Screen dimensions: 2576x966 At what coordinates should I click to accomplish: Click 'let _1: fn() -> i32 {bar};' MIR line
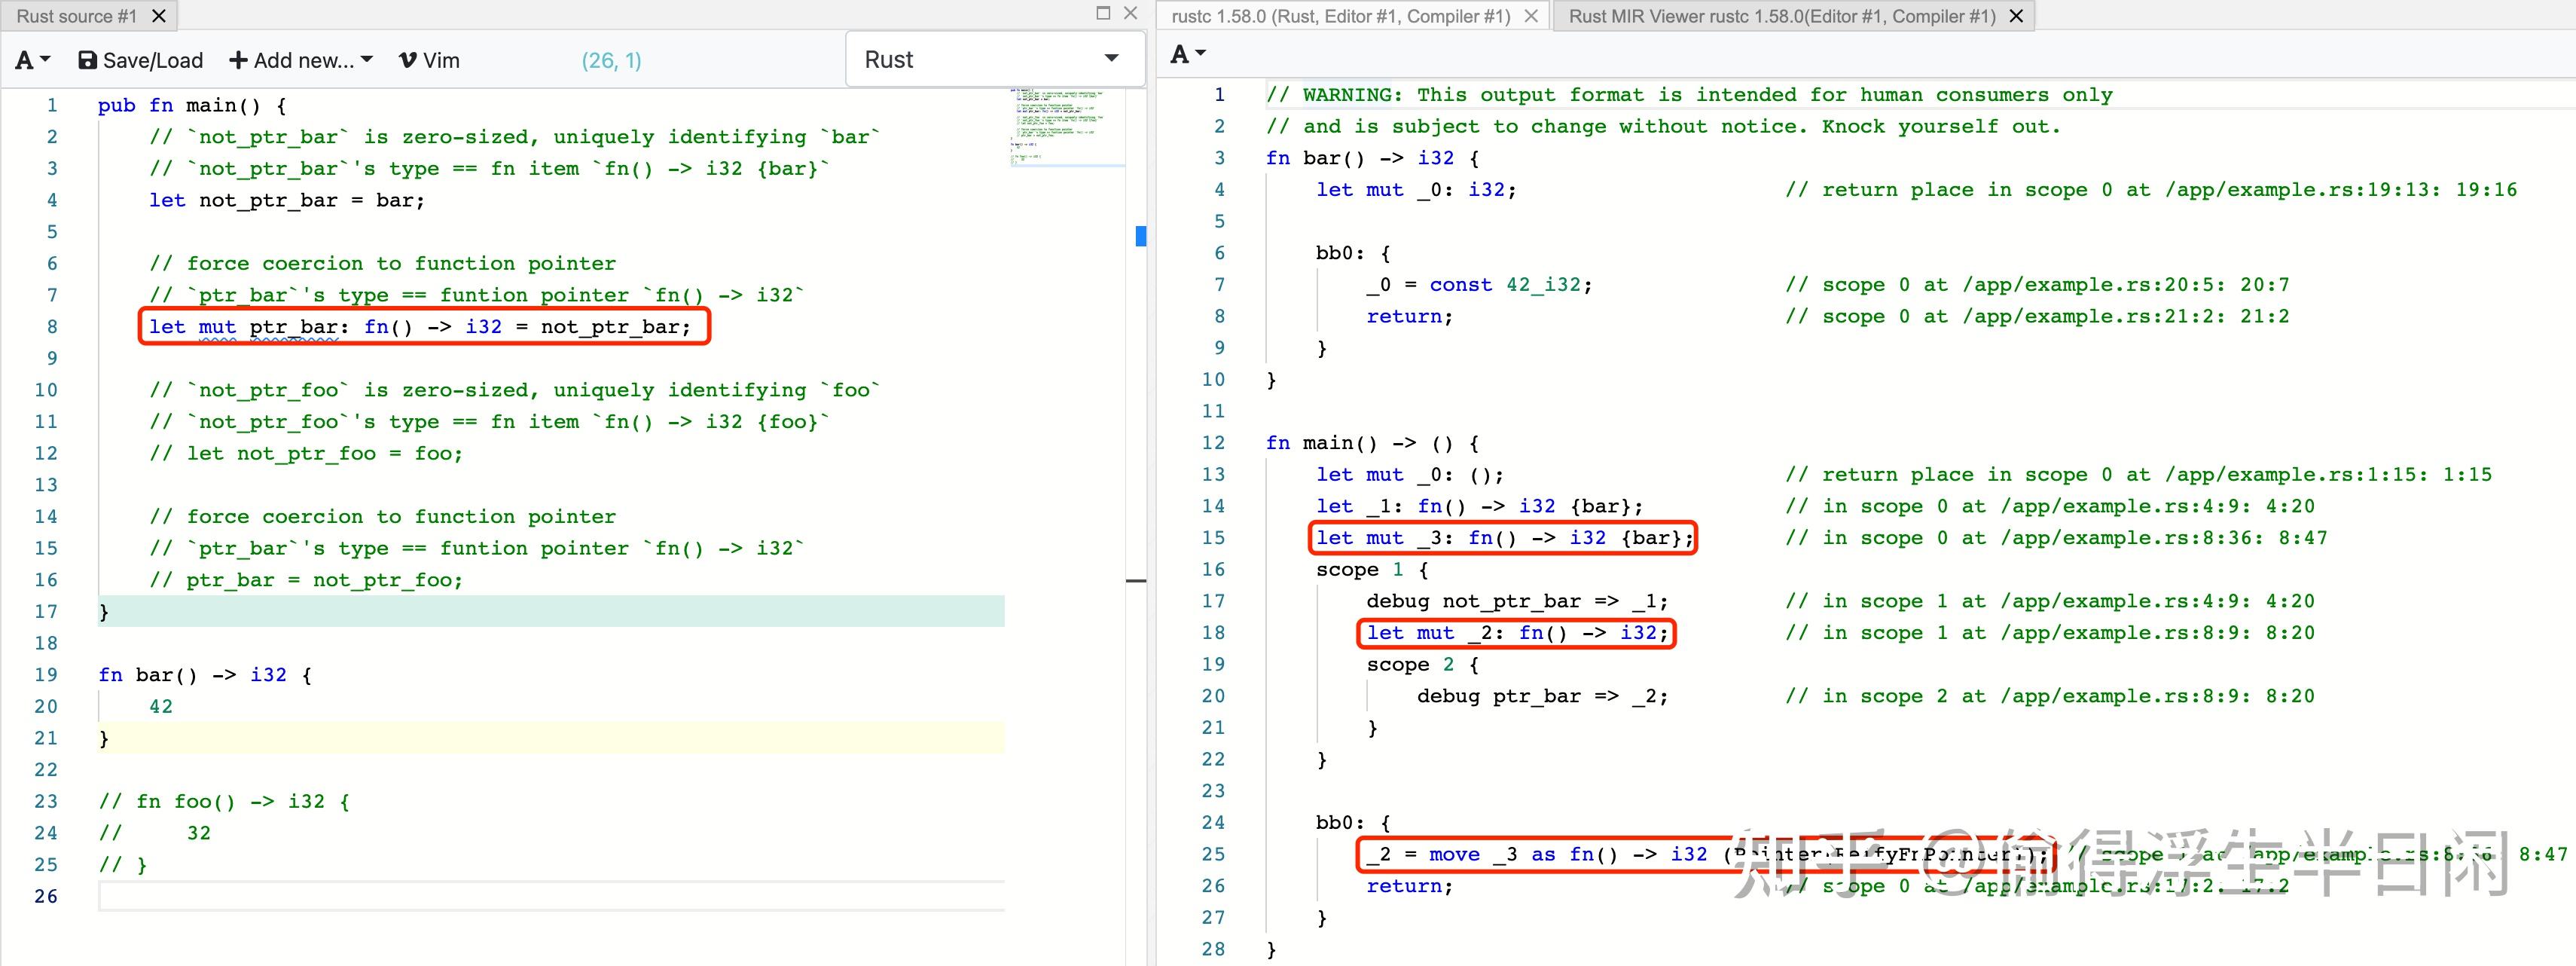[x=1479, y=506]
